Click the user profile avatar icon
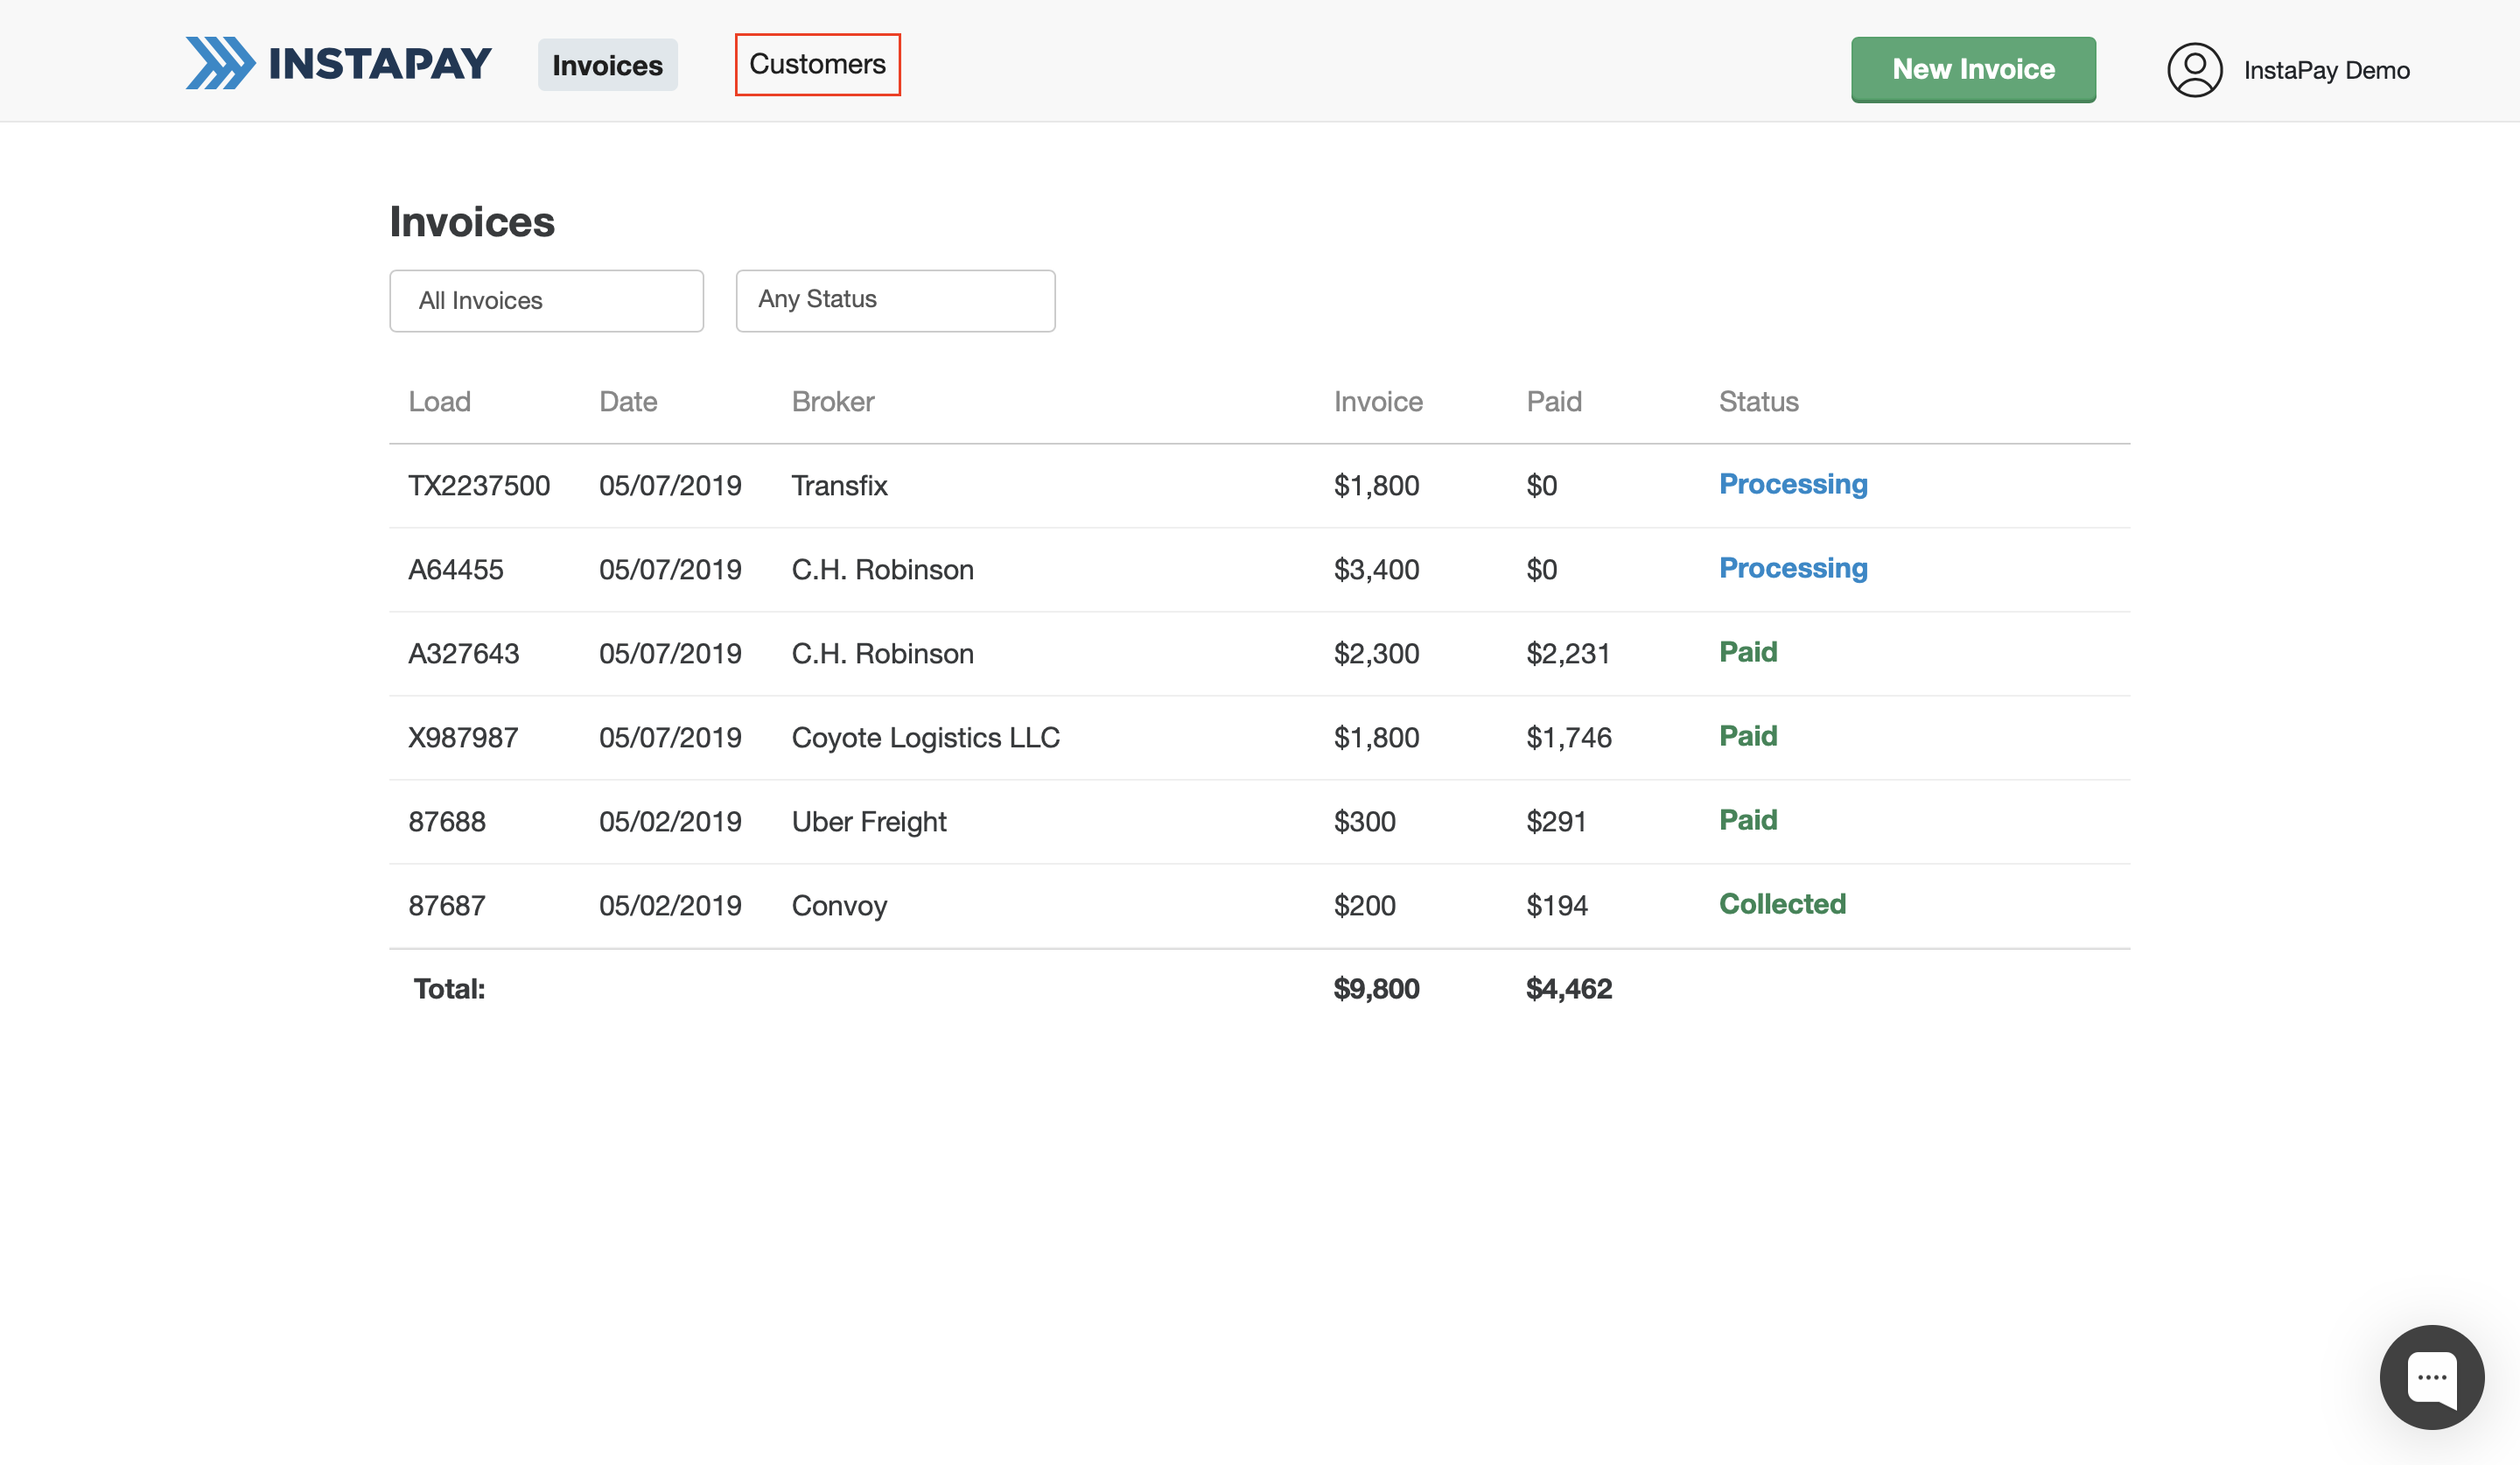Image resolution: width=2520 pixels, height=1465 pixels. [x=2194, y=70]
